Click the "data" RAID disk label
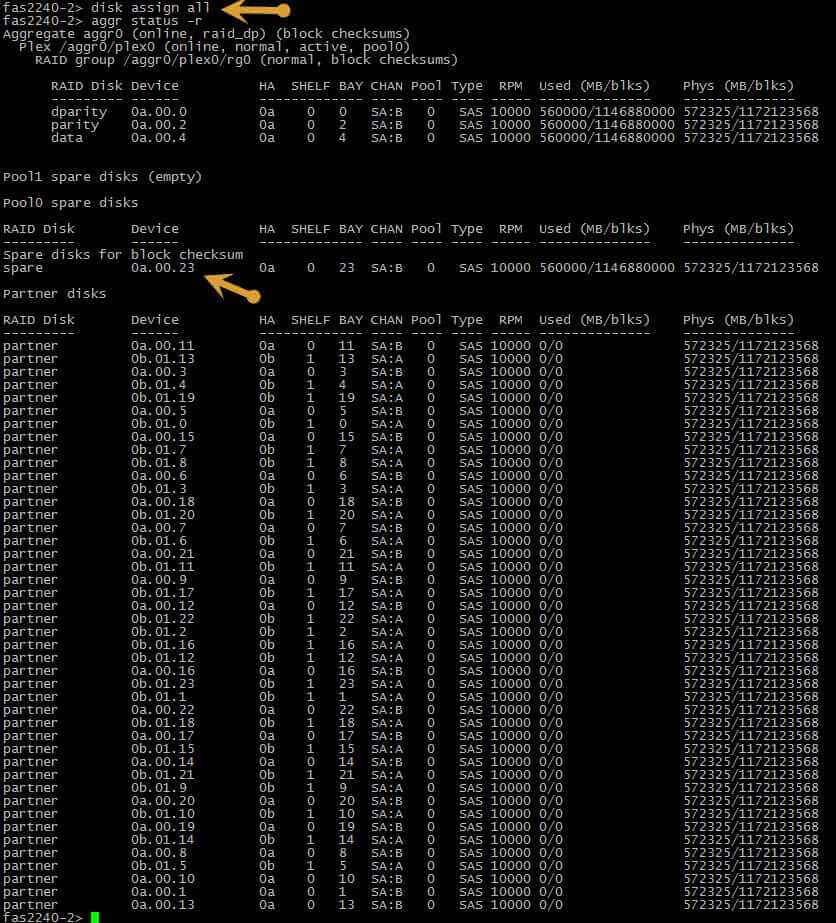Image resolution: width=836 pixels, height=923 pixels. coord(67,138)
